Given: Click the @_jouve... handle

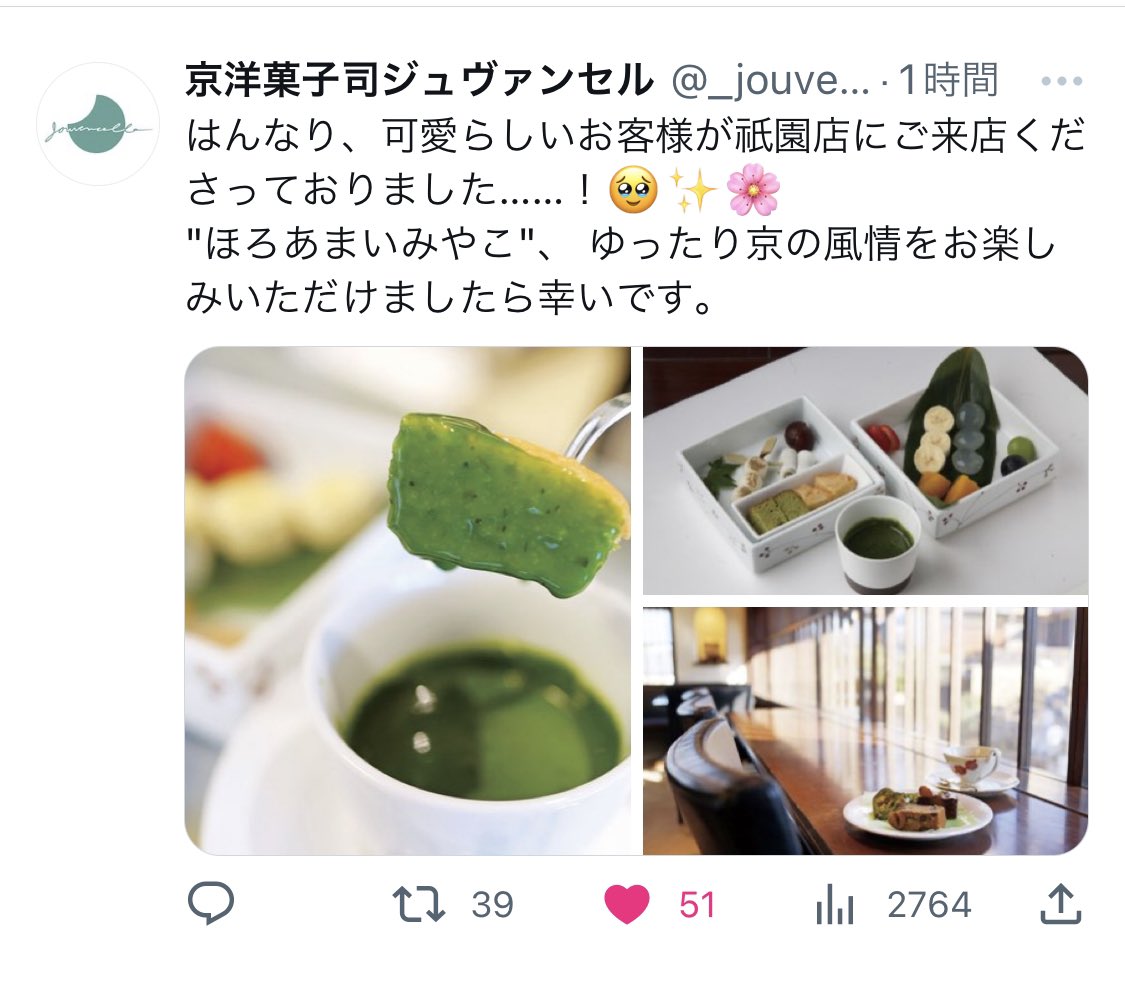Looking at the screenshot, I should [x=770, y=81].
